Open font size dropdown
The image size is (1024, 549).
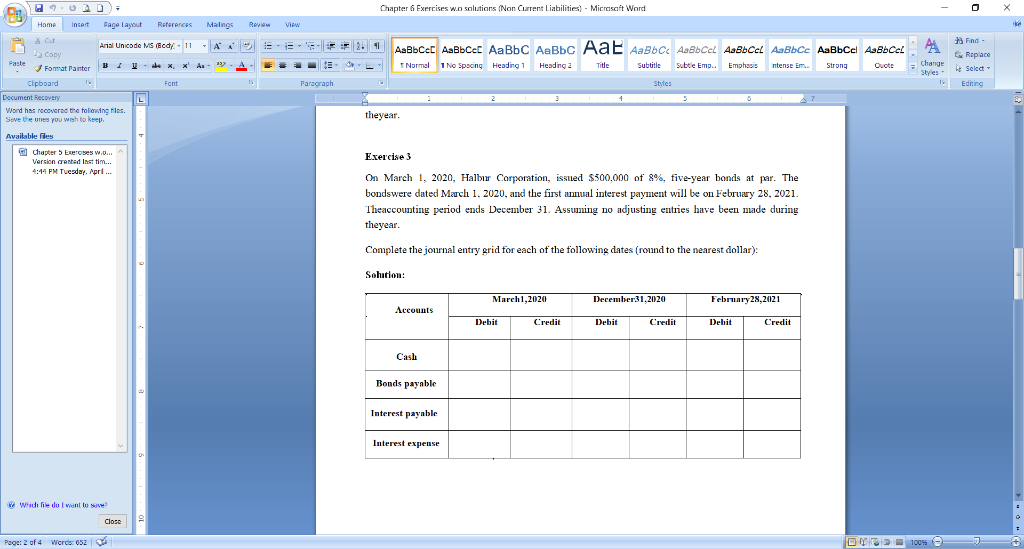(x=204, y=46)
